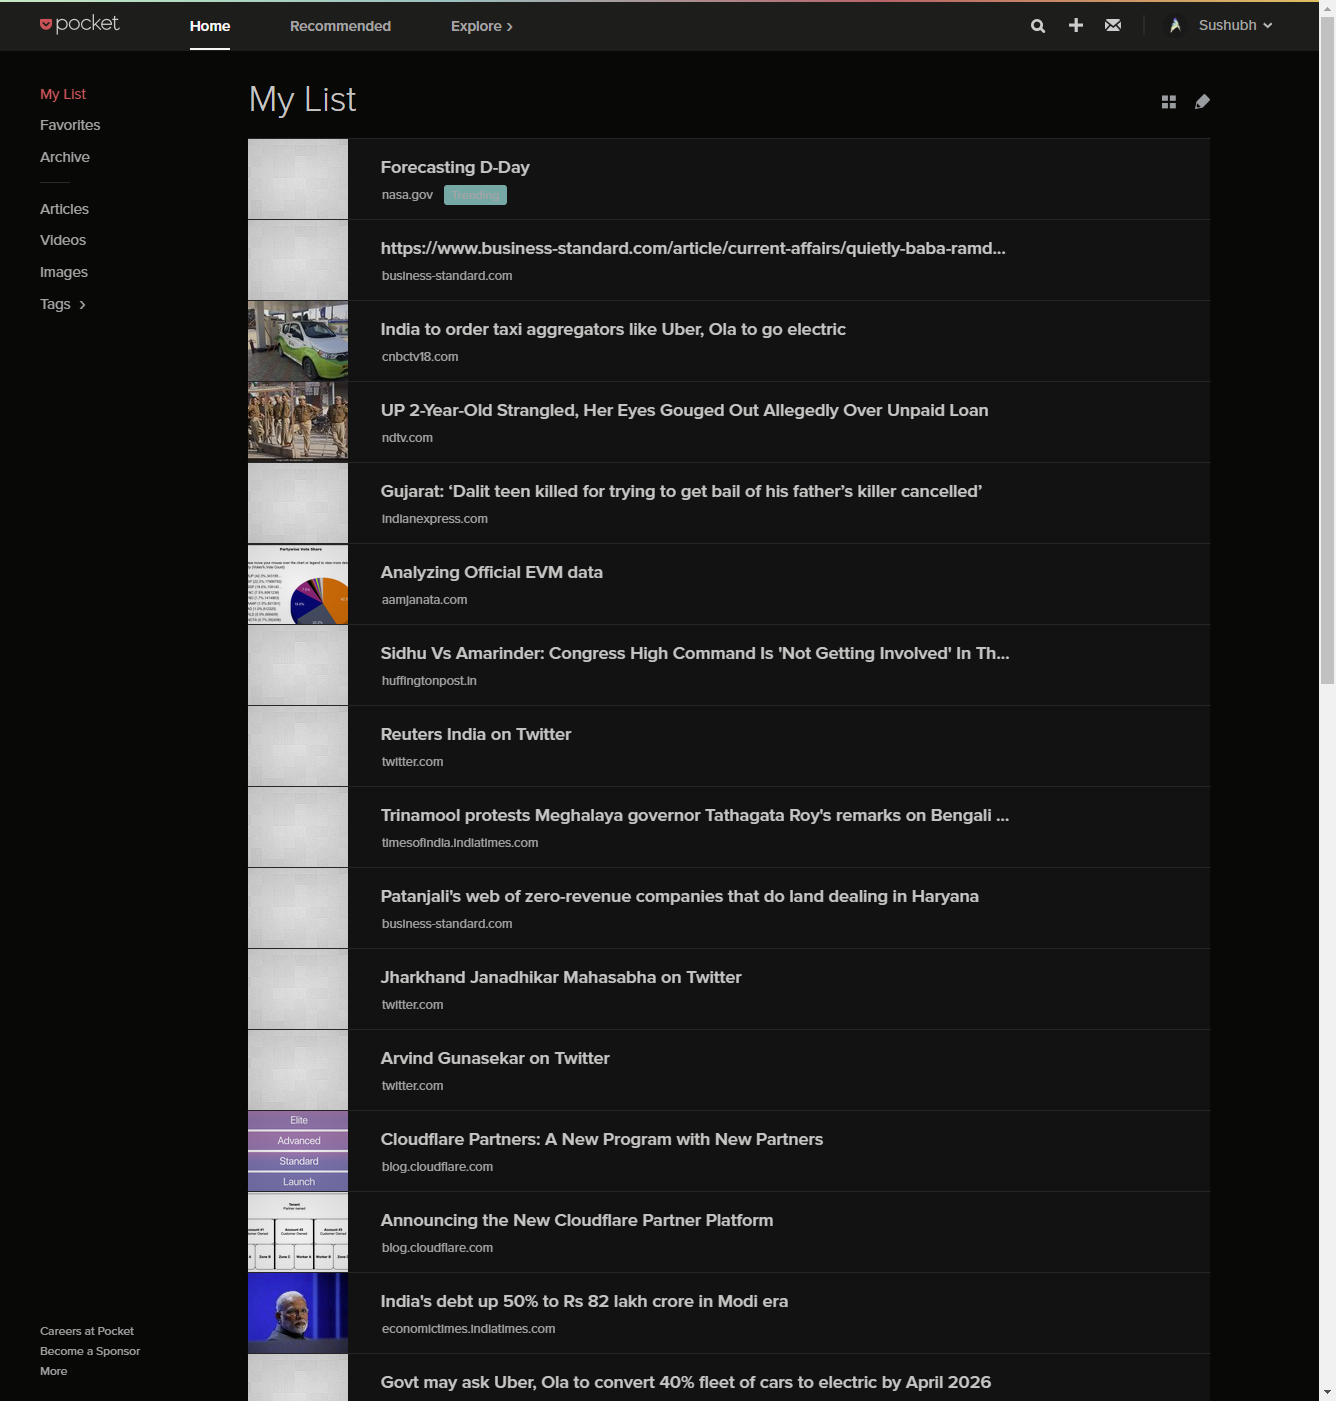The width and height of the screenshot is (1336, 1401).
Task: Select the Home tab
Action: click(210, 26)
